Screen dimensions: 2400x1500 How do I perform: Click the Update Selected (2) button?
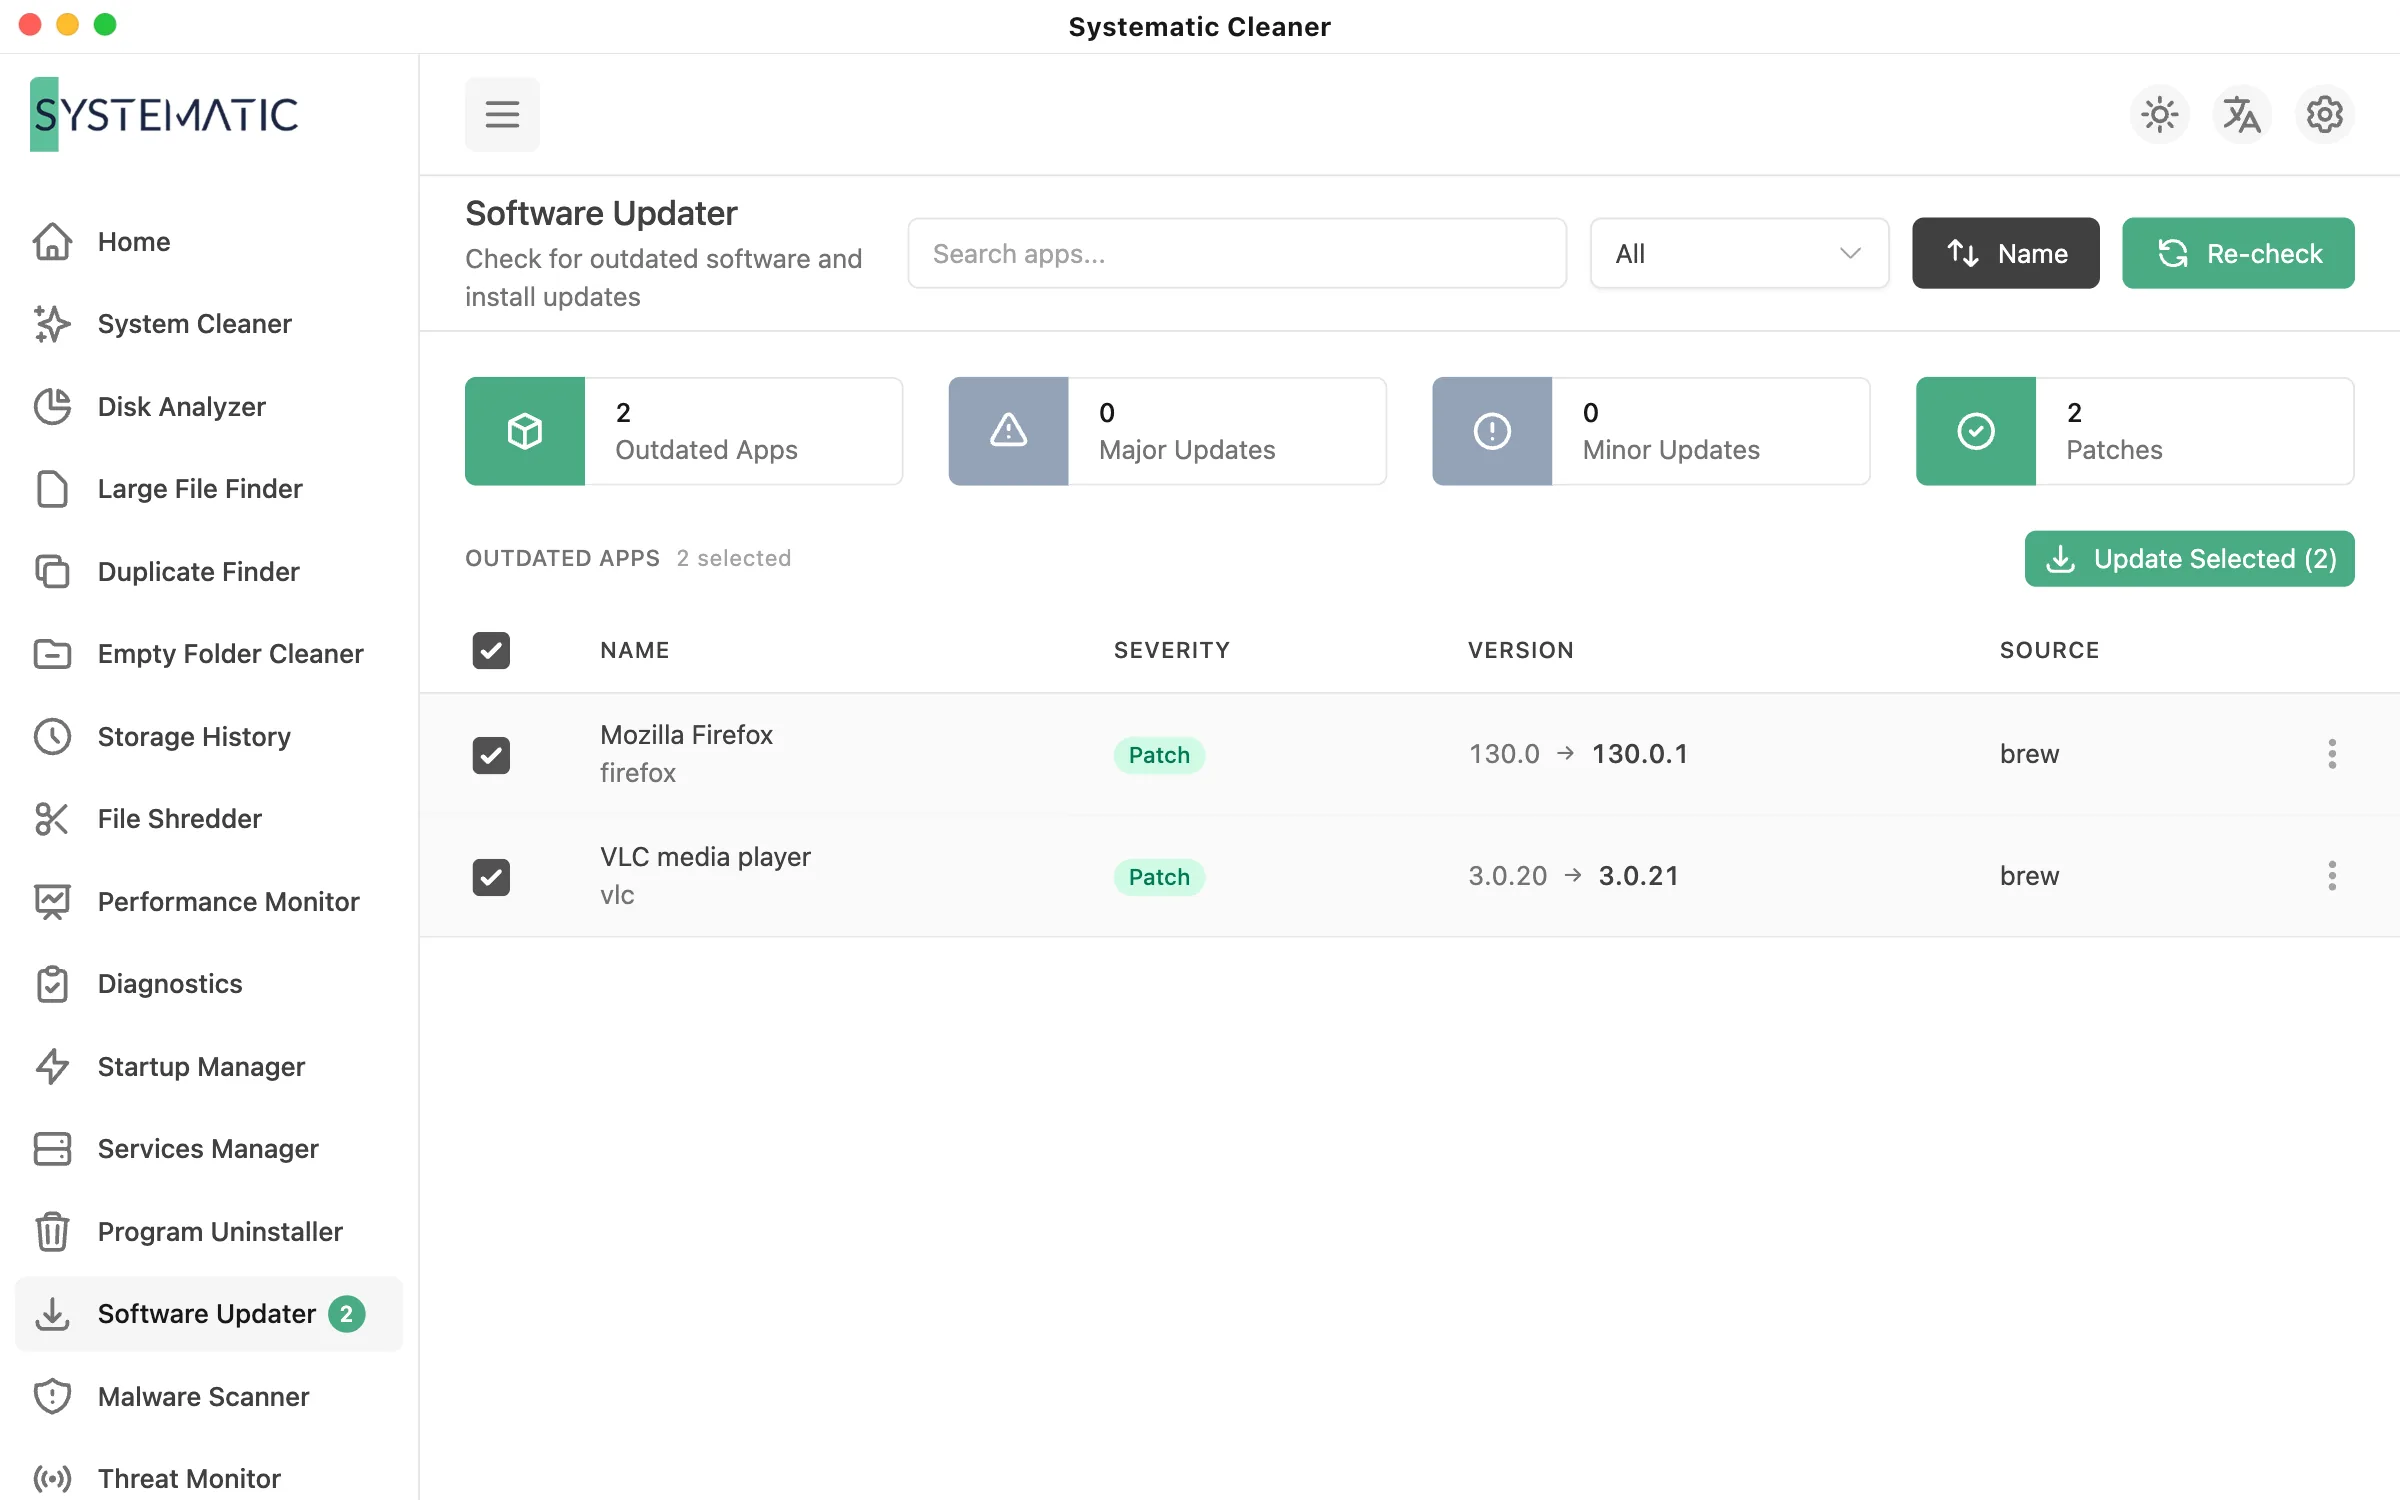click(2189, 558)
